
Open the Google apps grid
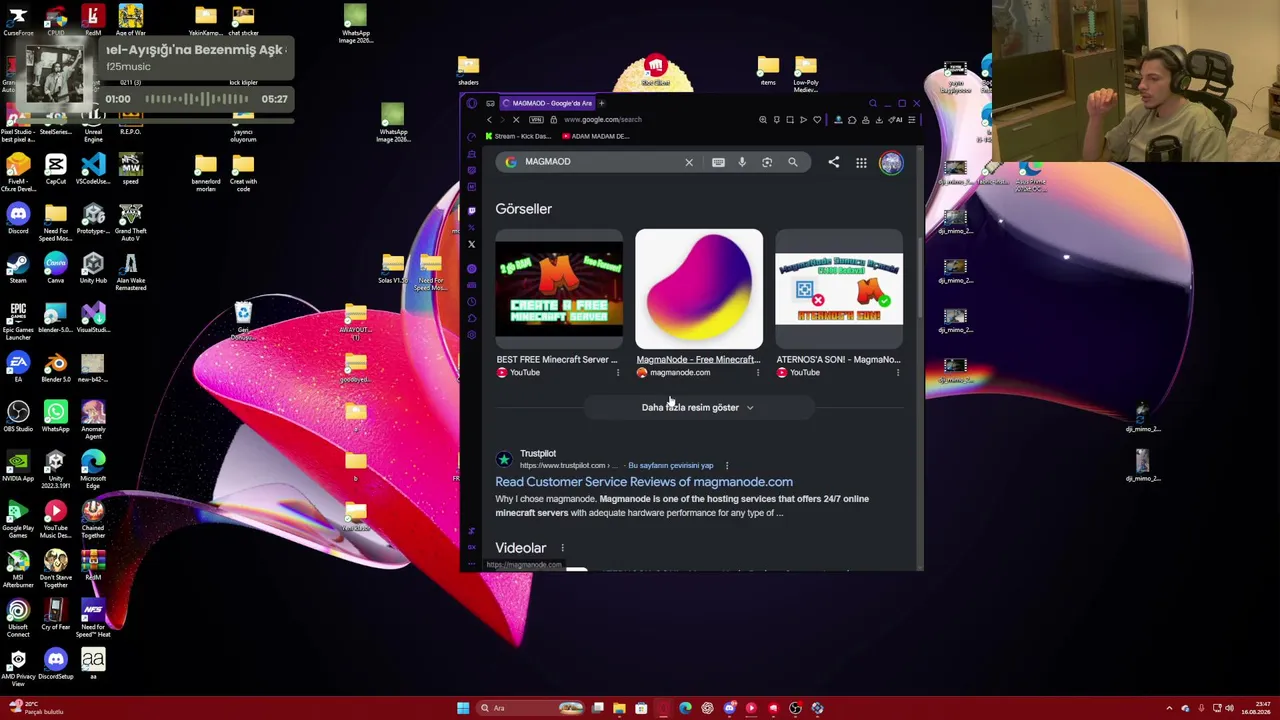[861, 162]
